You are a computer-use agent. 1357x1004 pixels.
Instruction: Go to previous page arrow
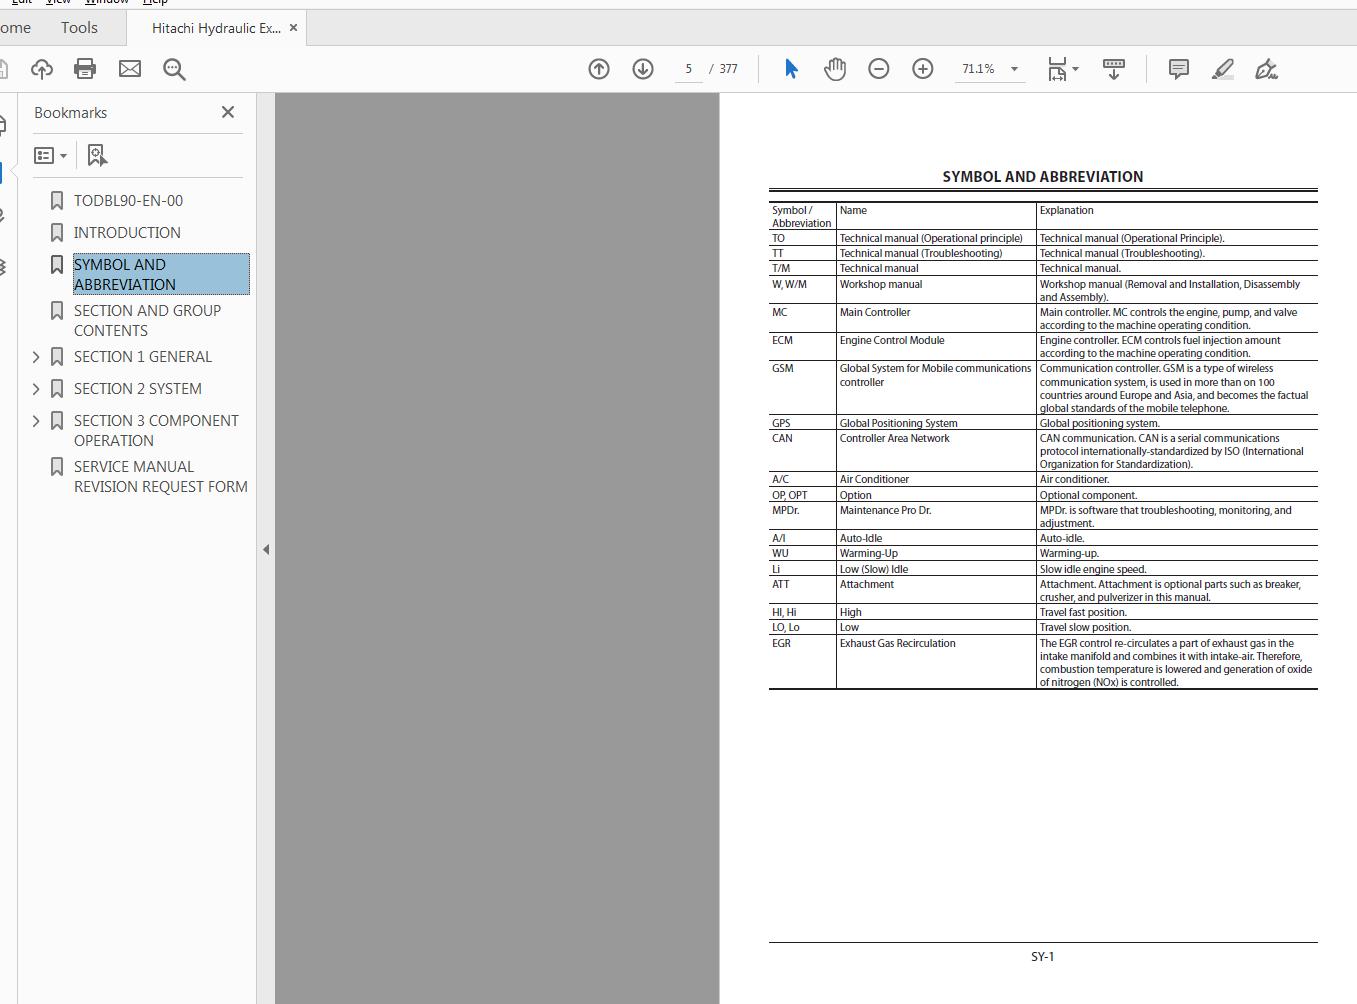[599, 69]
